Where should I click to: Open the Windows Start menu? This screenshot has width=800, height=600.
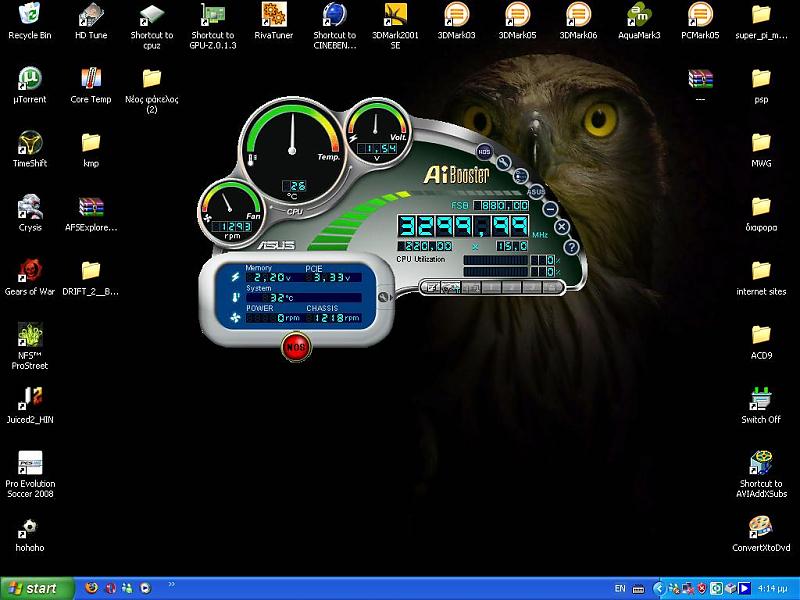37,588
